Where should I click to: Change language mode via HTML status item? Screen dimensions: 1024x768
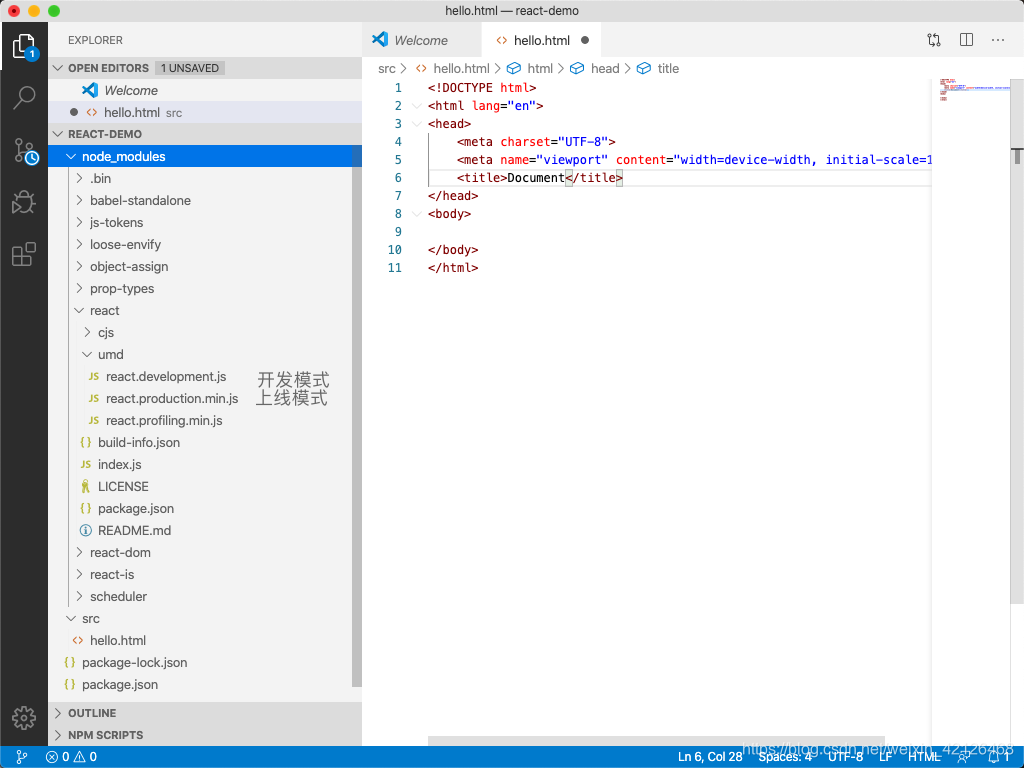[924, 757]
